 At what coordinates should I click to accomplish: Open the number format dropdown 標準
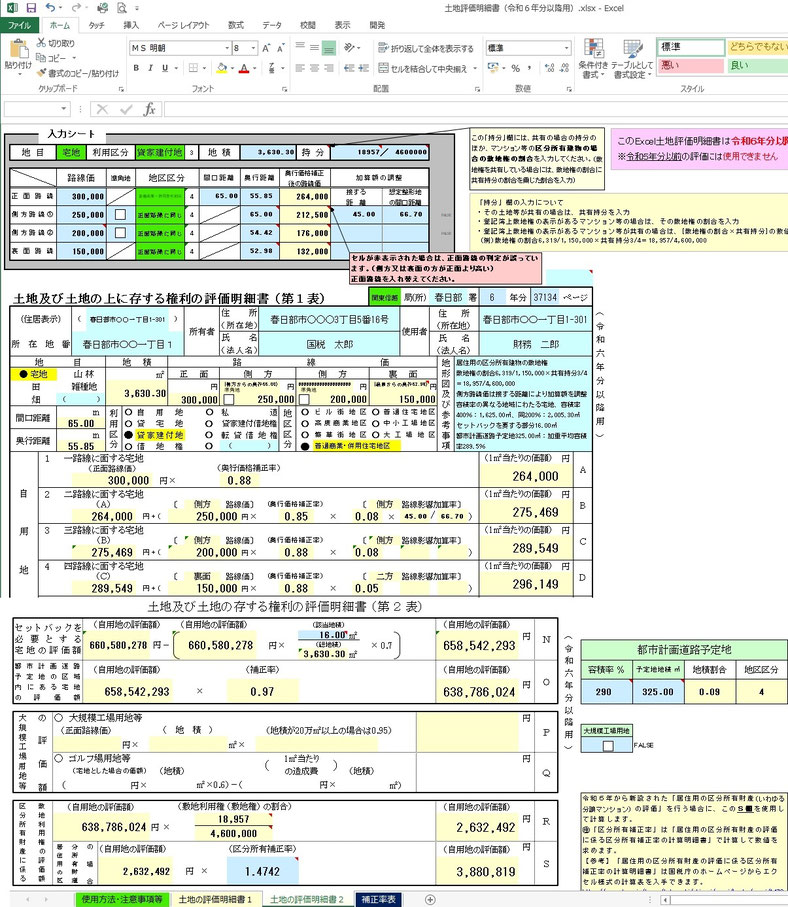[x=566, y=48]
